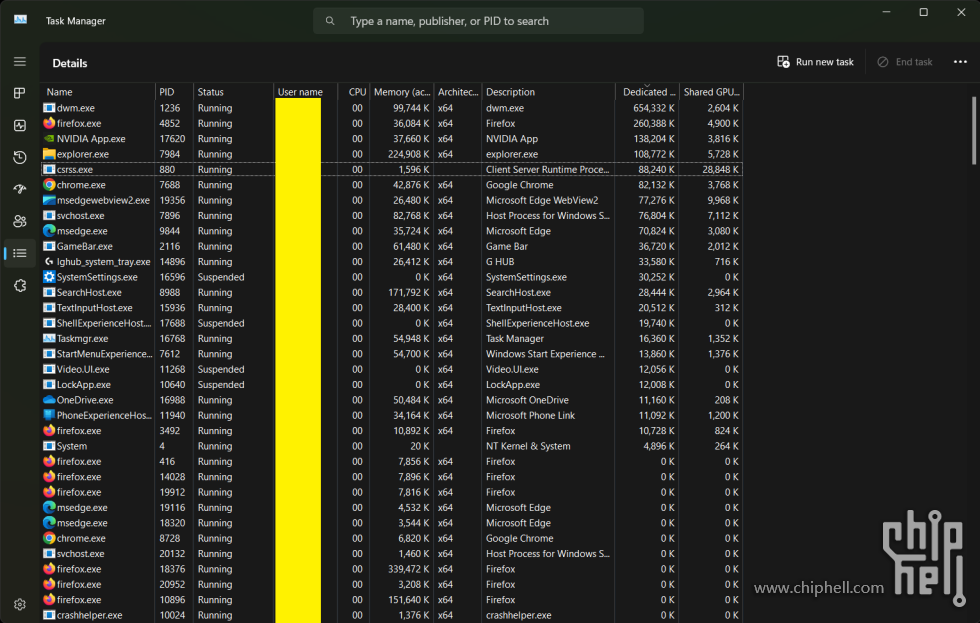The width and height of the screenshot is (980, 623).
Task: Open Users page in sidebar
Action: (x=20, y=221)
